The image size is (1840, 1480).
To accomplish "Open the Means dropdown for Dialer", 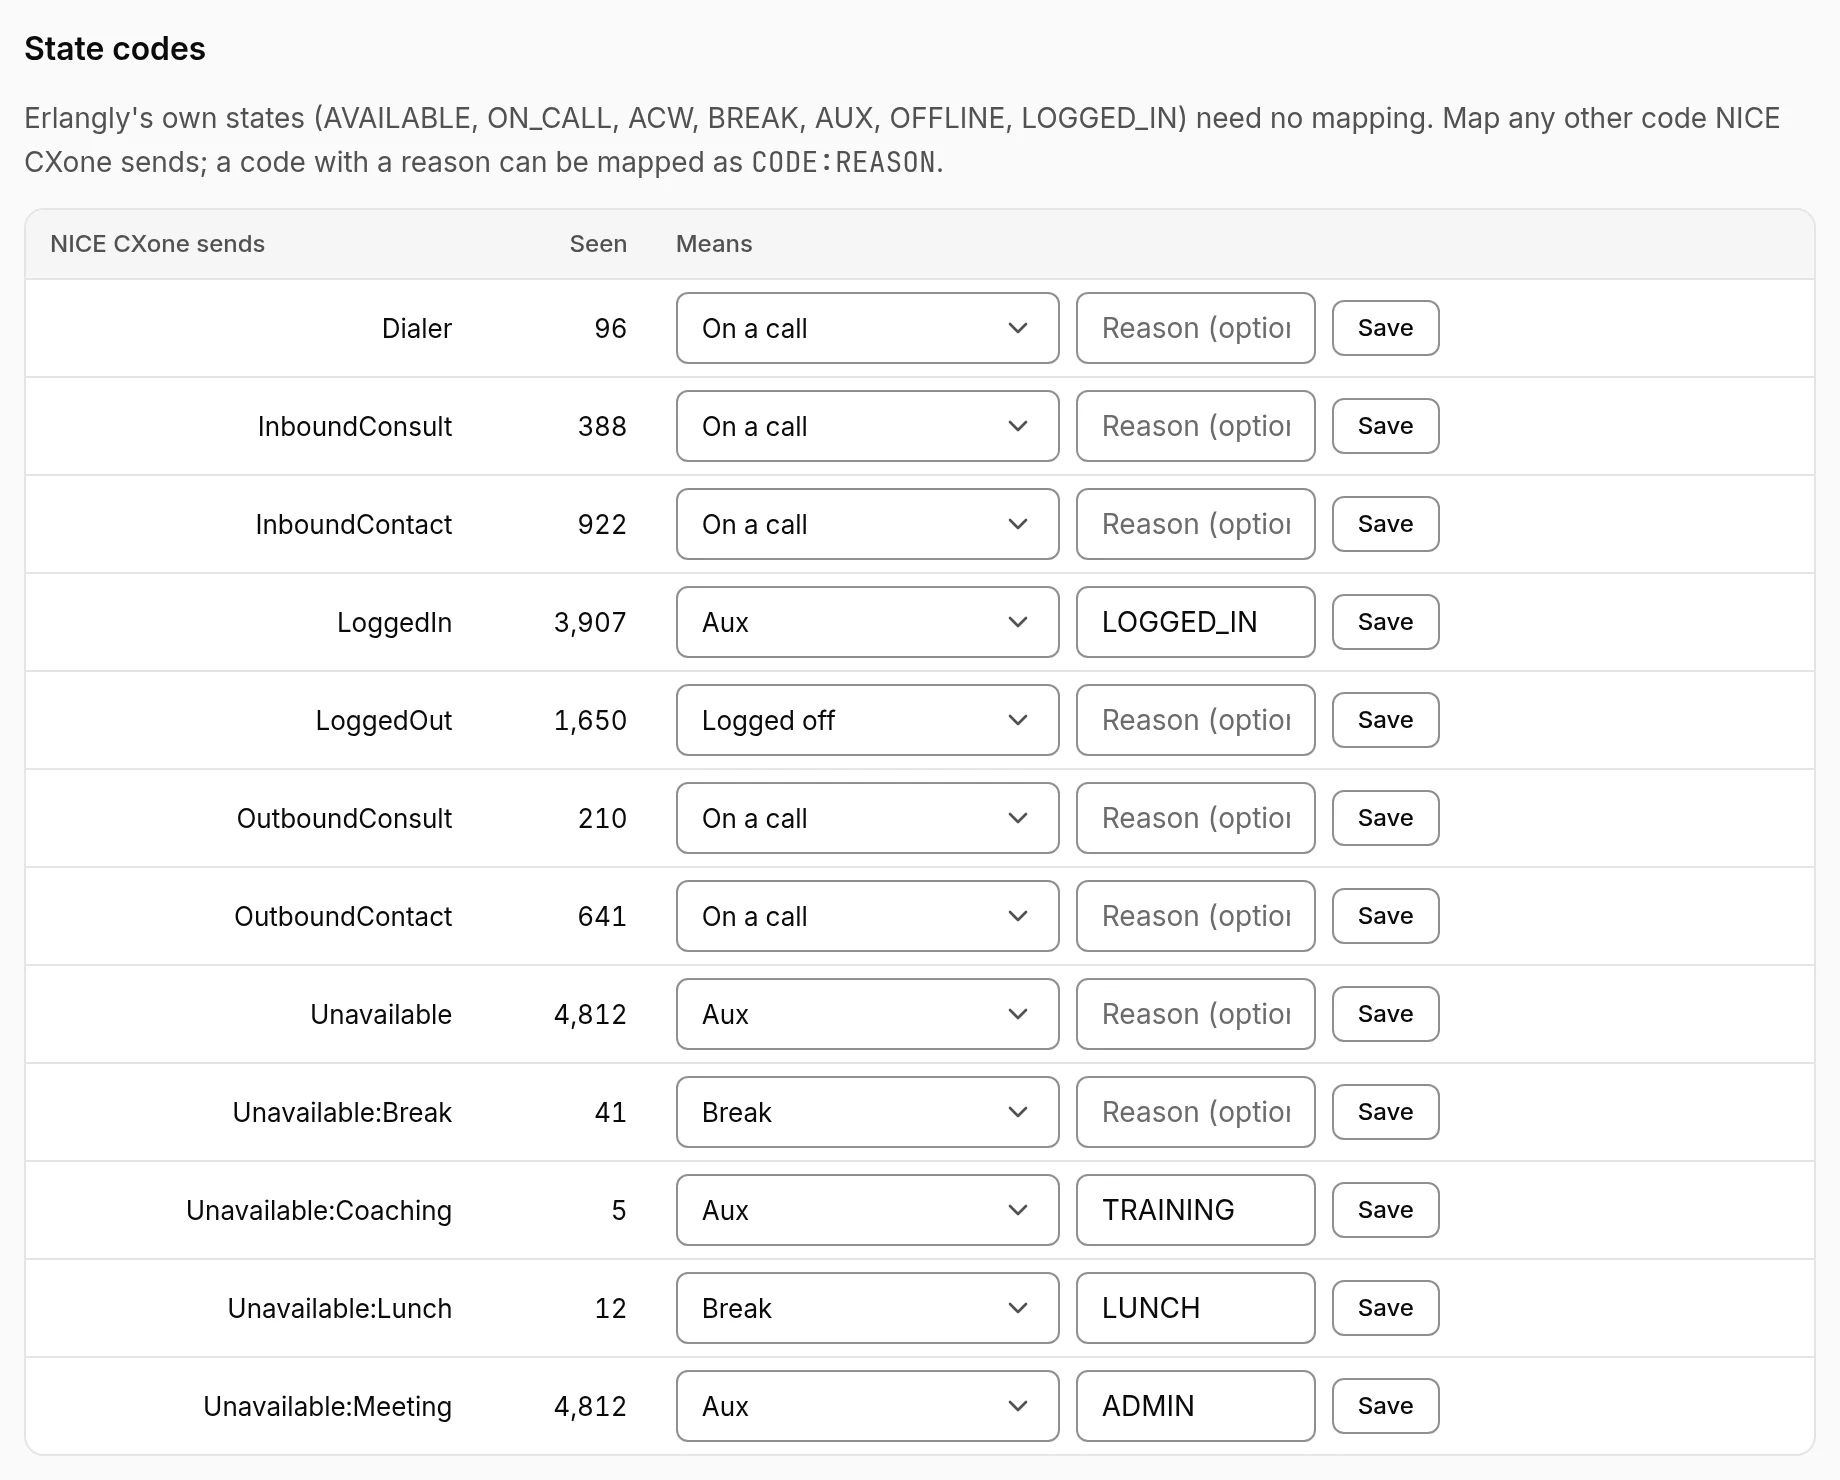I will click(x=867, y=328).
